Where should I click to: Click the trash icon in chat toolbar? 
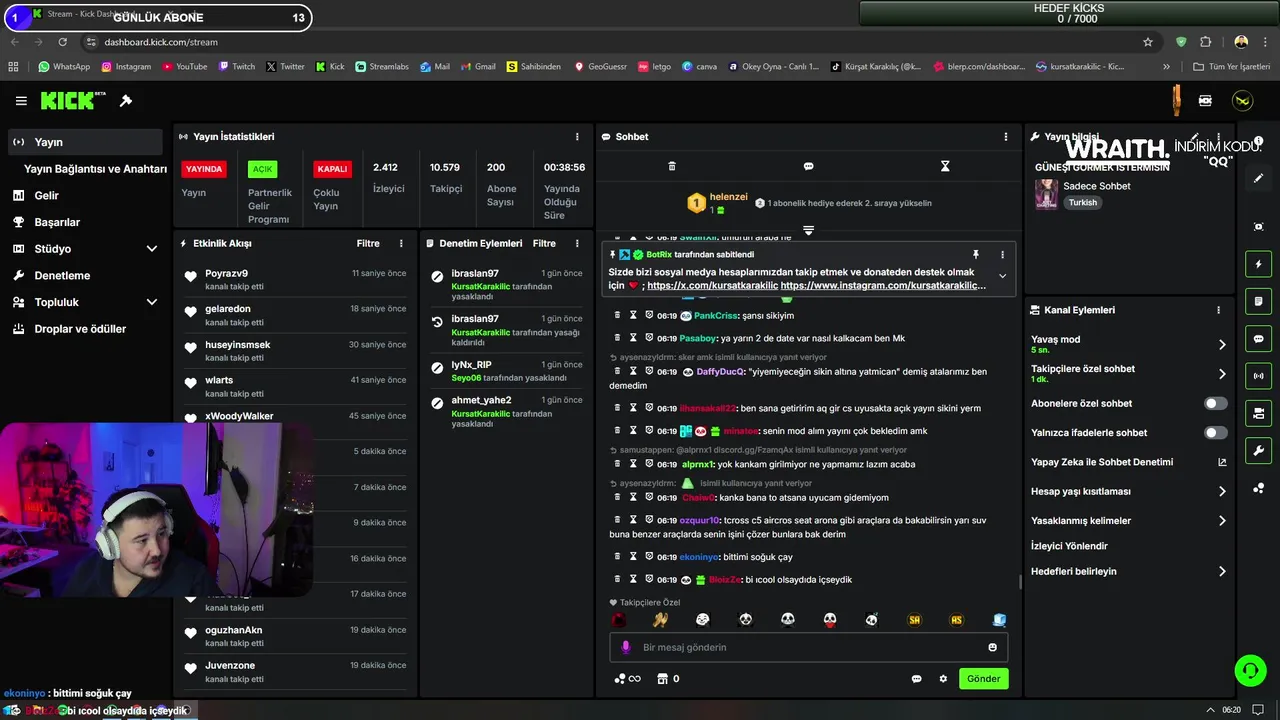[672, 166]
